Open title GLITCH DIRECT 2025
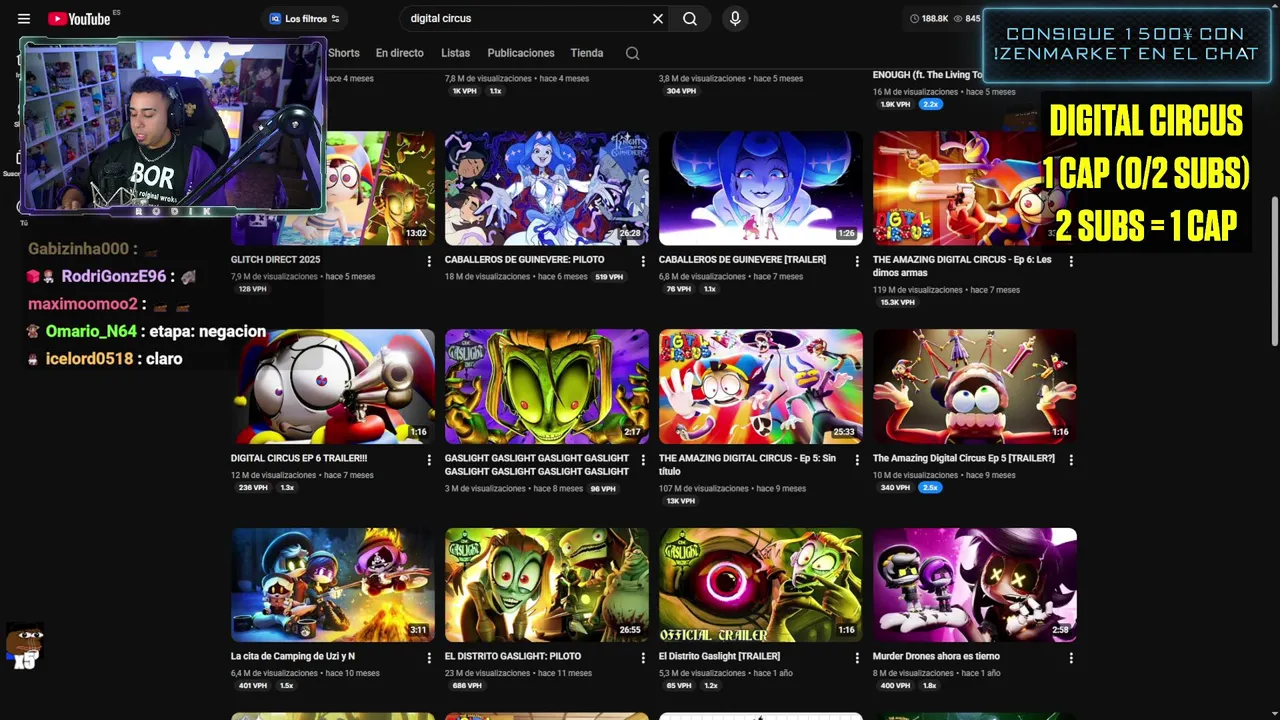The height and width of the screenshot is (720, 1280). click(x=275, y=260)
